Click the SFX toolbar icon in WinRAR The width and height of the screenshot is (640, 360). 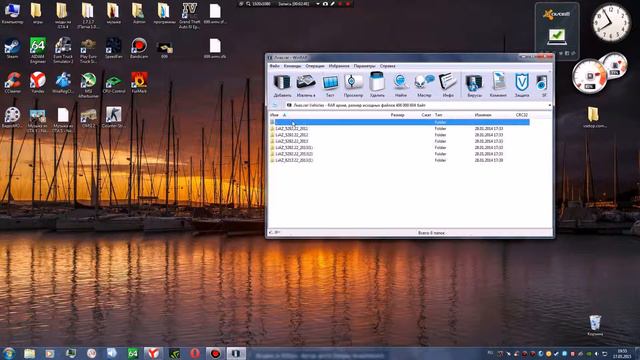[542, 85]
